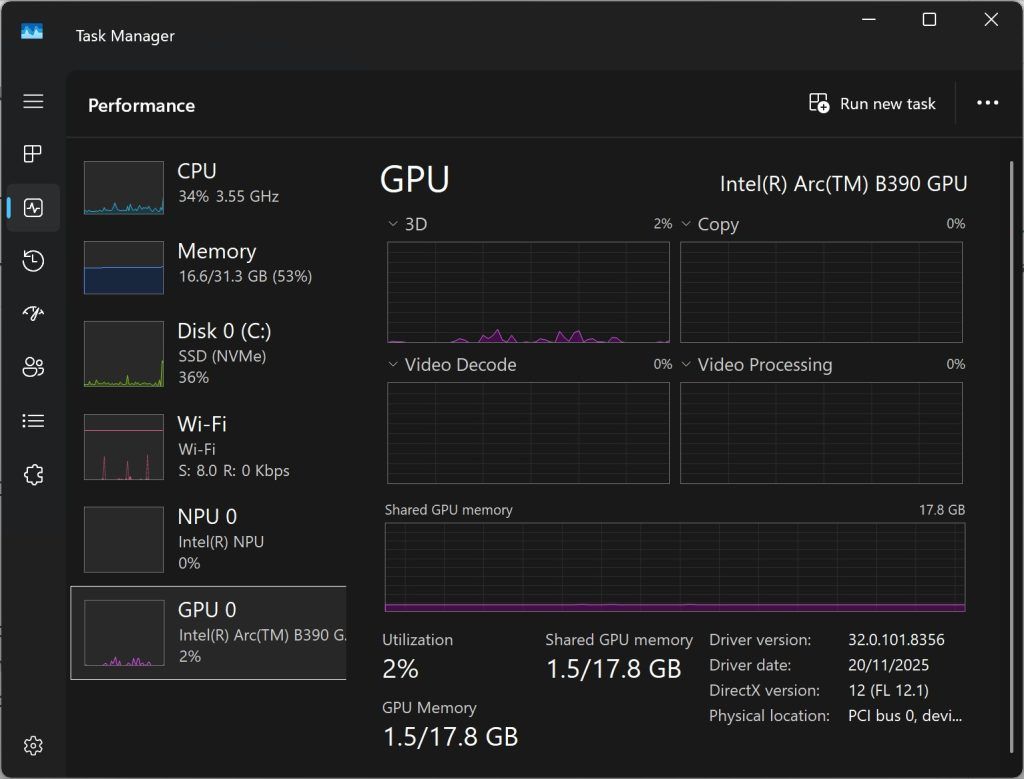Viewport: 1024px width, 779px height.
Task: Select the CPU performance entry
Action: click(x=208, y=187)
